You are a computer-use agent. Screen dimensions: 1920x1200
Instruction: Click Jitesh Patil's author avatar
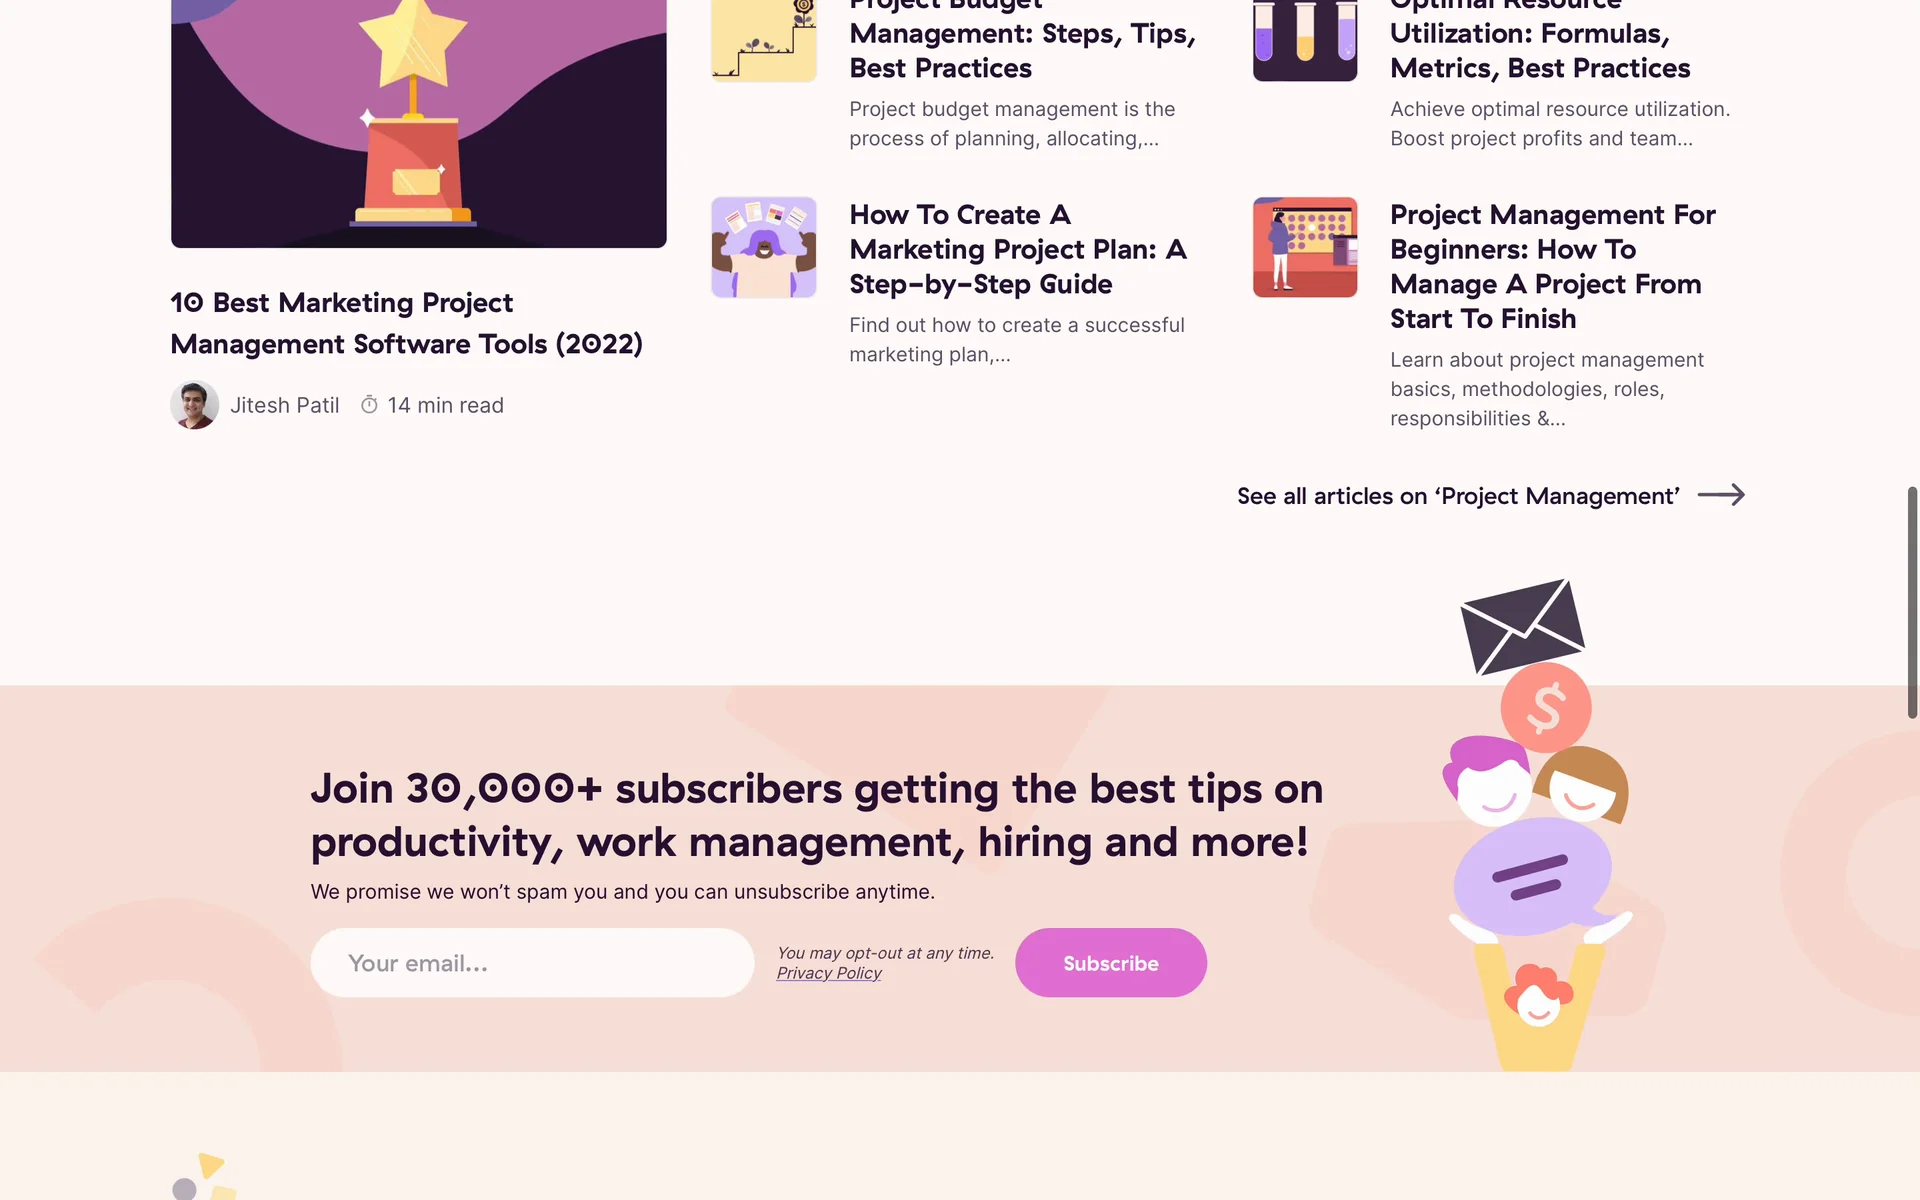point(195,405)
